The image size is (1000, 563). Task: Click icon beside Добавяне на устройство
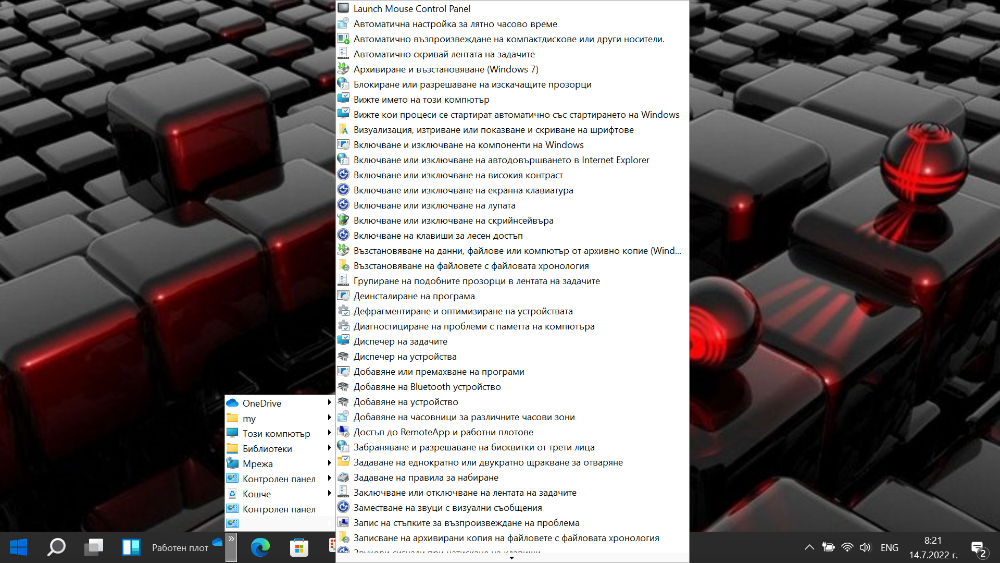pyautogui.click(x=343, y=402)
